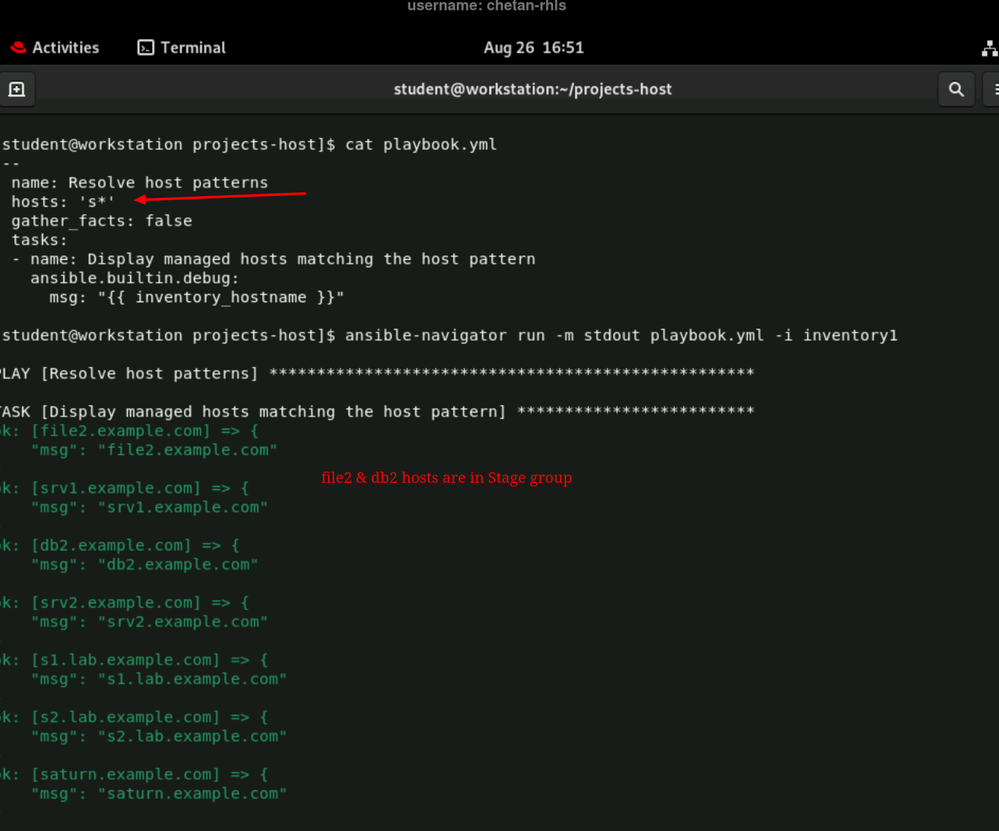Click the gather_facts: false line
The width and height of the screenshot is (999, 831).
[x=101, y=221]
